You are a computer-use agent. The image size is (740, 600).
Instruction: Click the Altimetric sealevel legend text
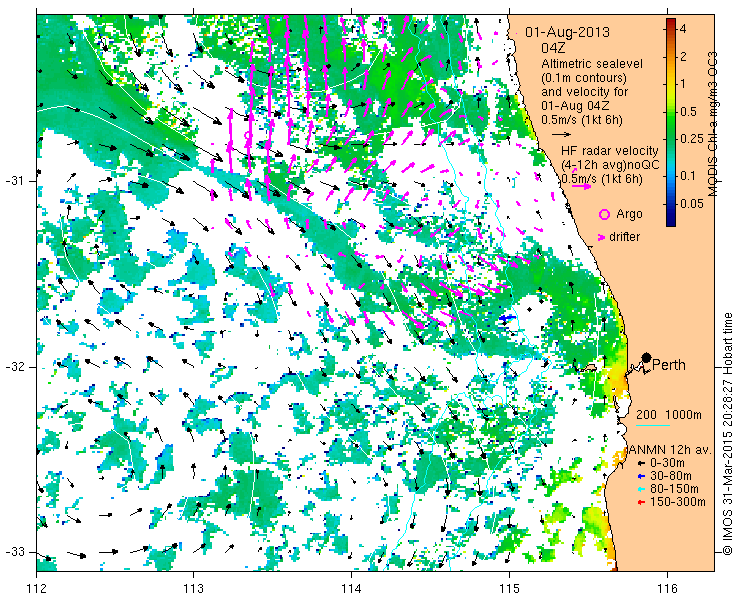[x=592, y=63]
